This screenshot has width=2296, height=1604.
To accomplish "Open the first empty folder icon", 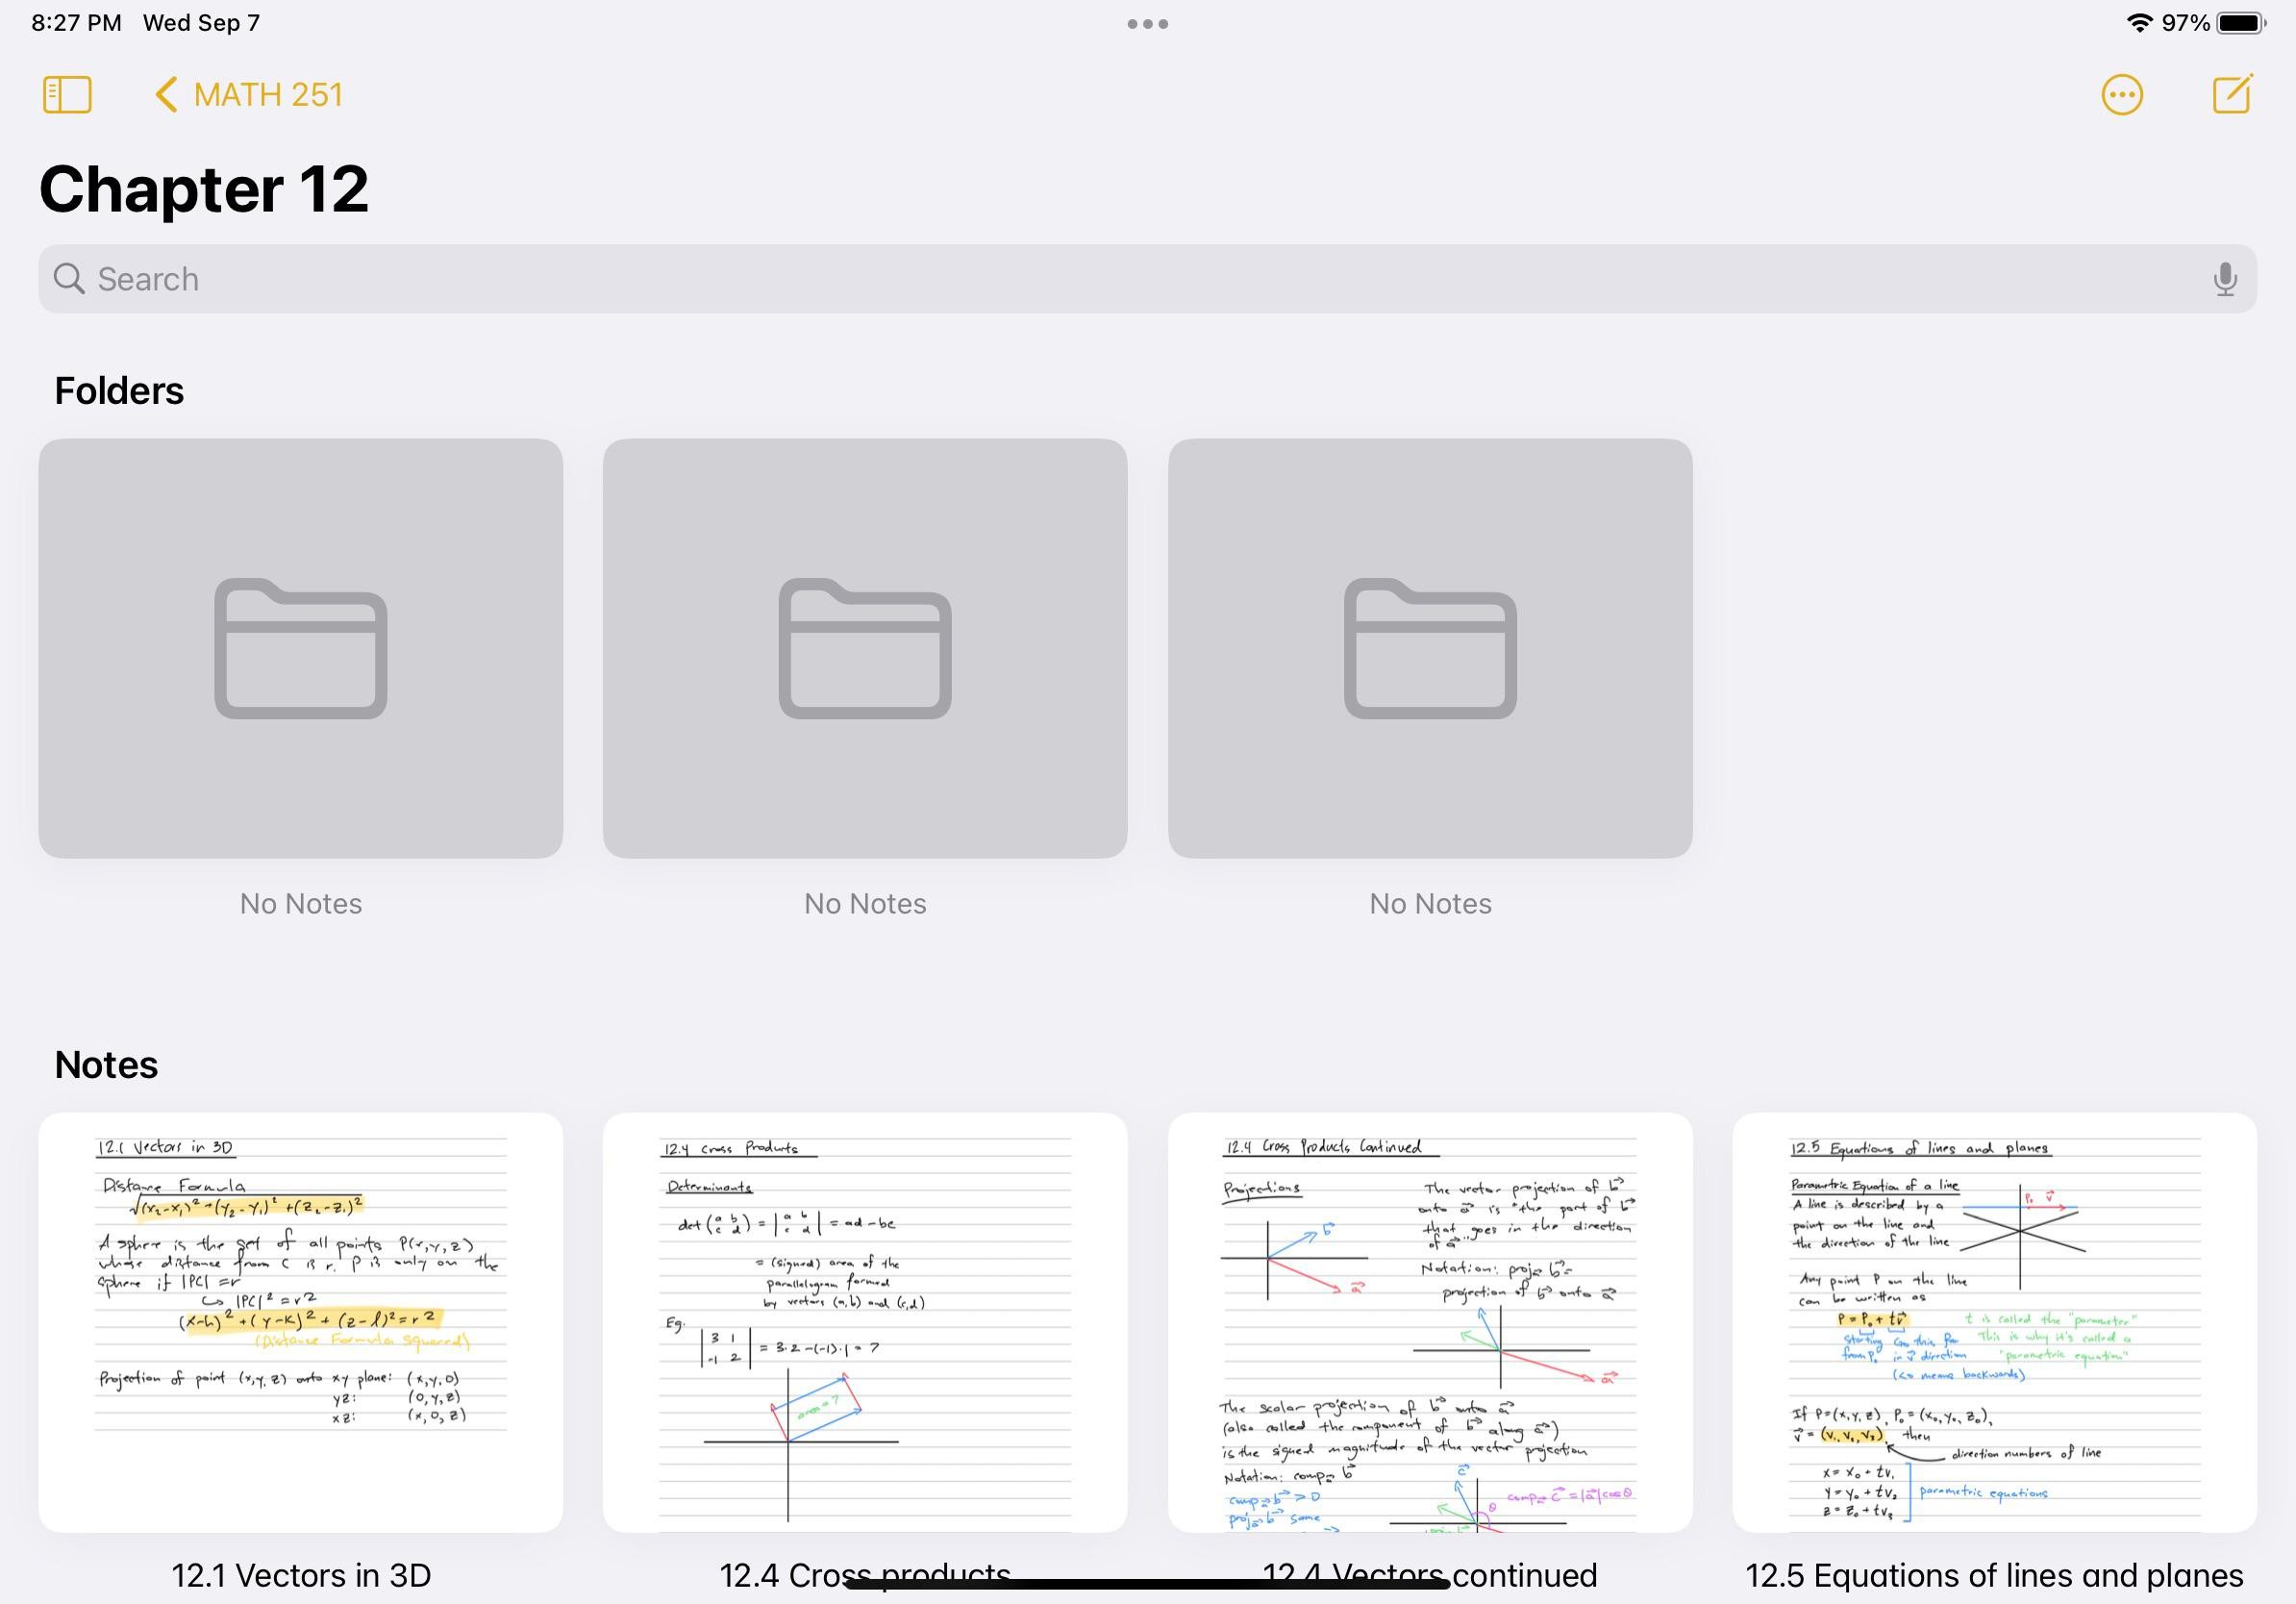I will (x=300, y=648).
